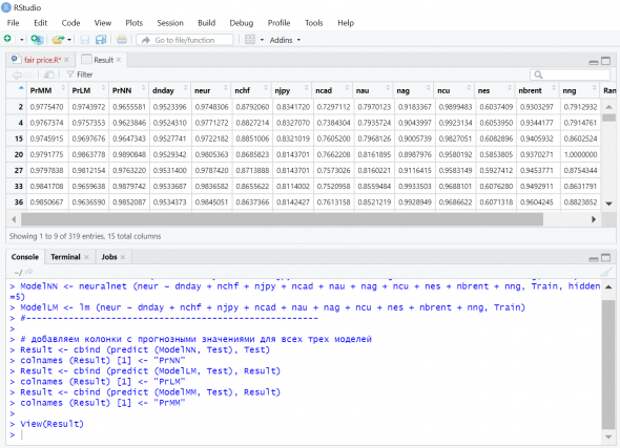Open the Debug menu
The height and width of the screenshot is (448, 620).
tap(241, 23)
